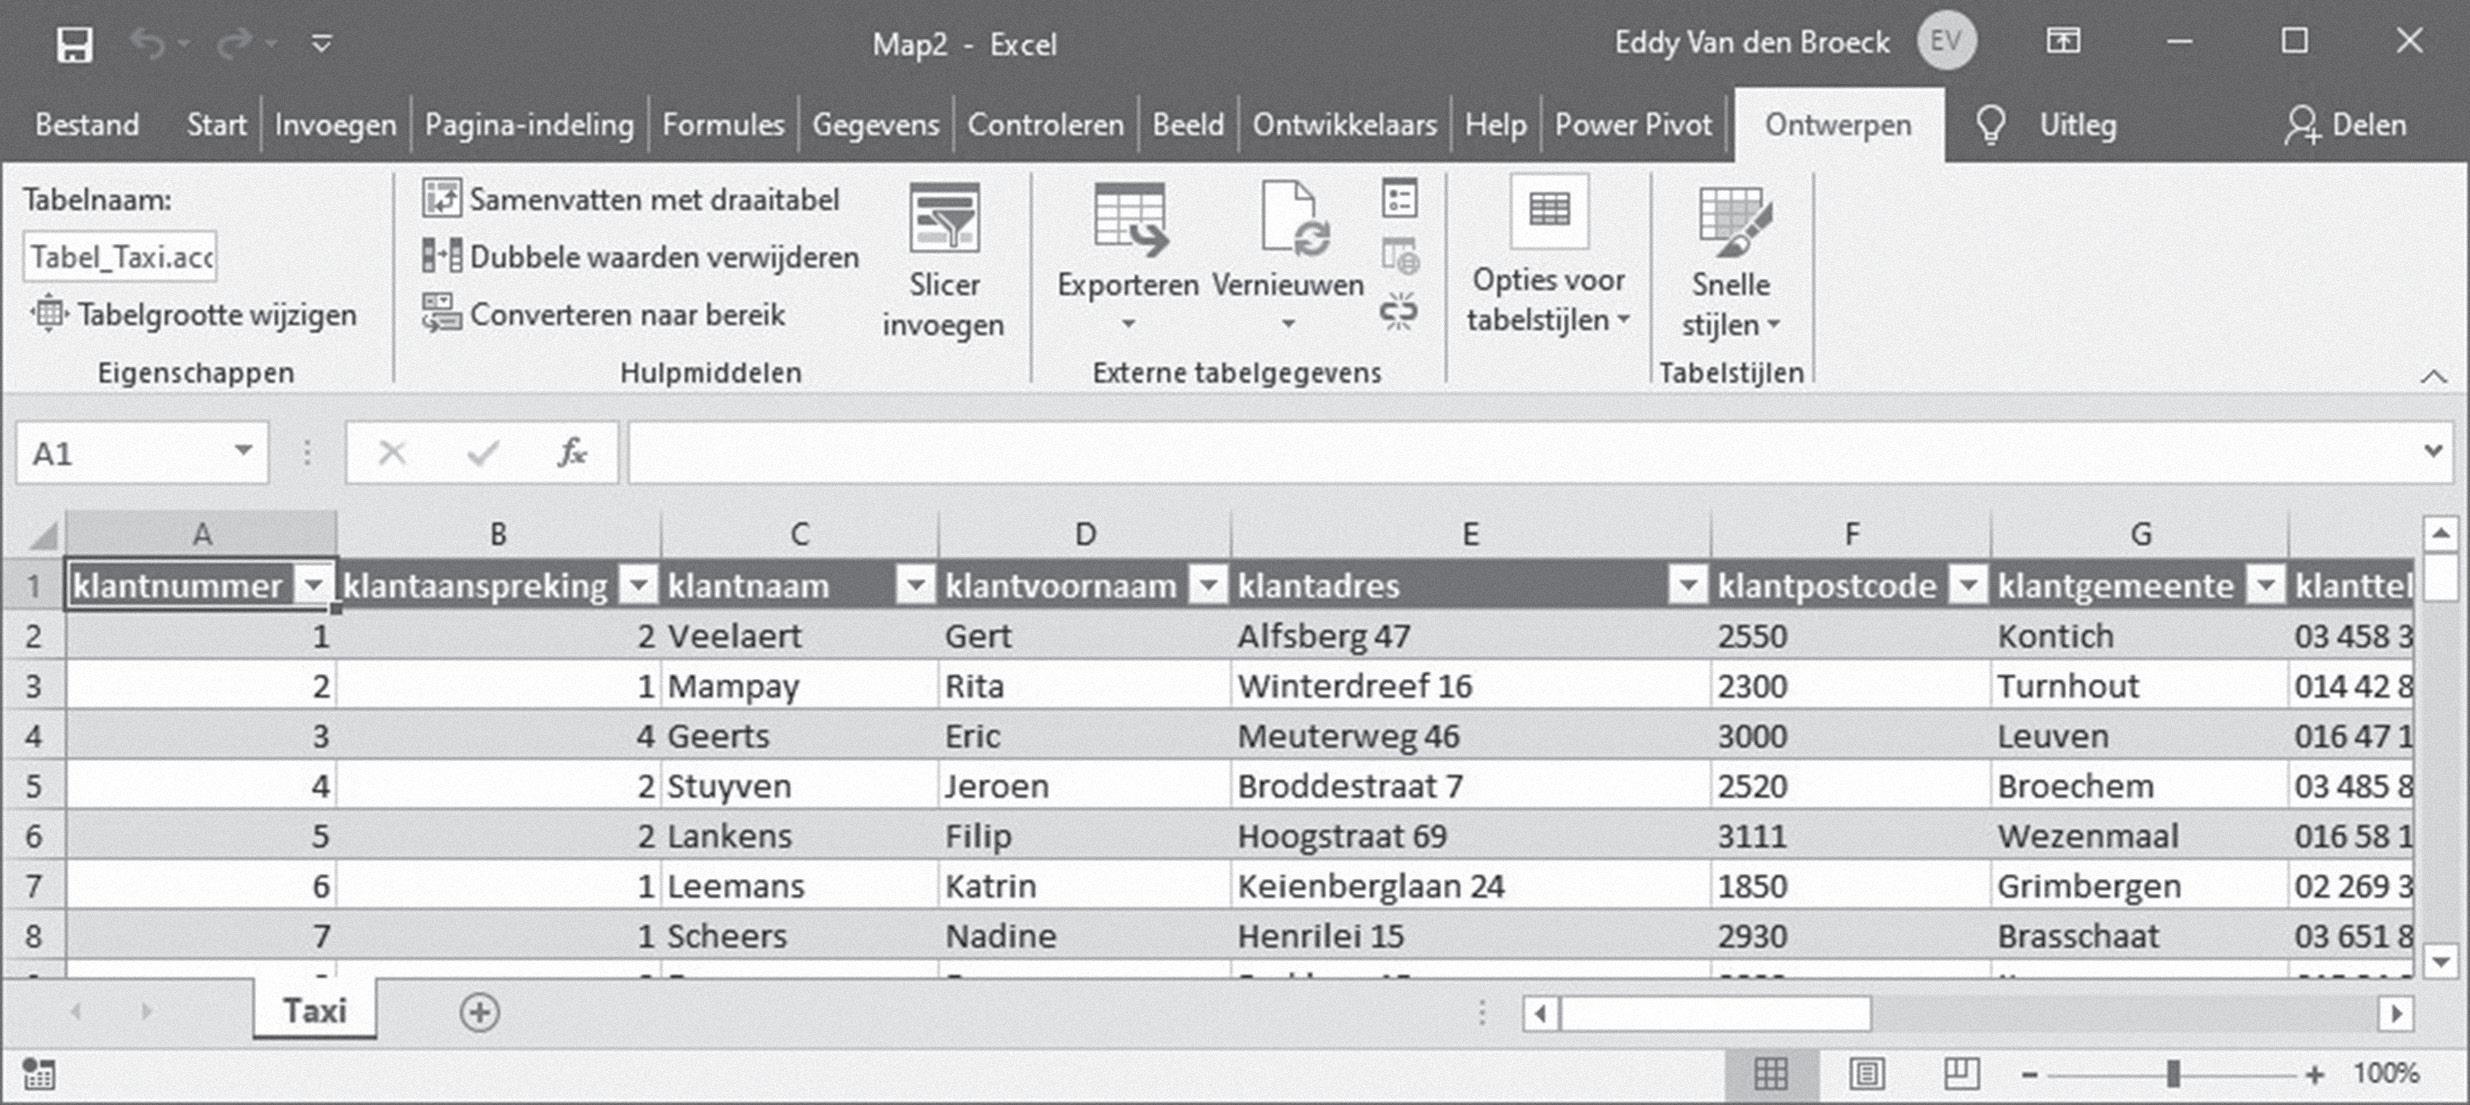The height and width of the screenshot is (1105, 2470).
Task: Open Samenvatten met draaitabel
Action: click(631, 200)
